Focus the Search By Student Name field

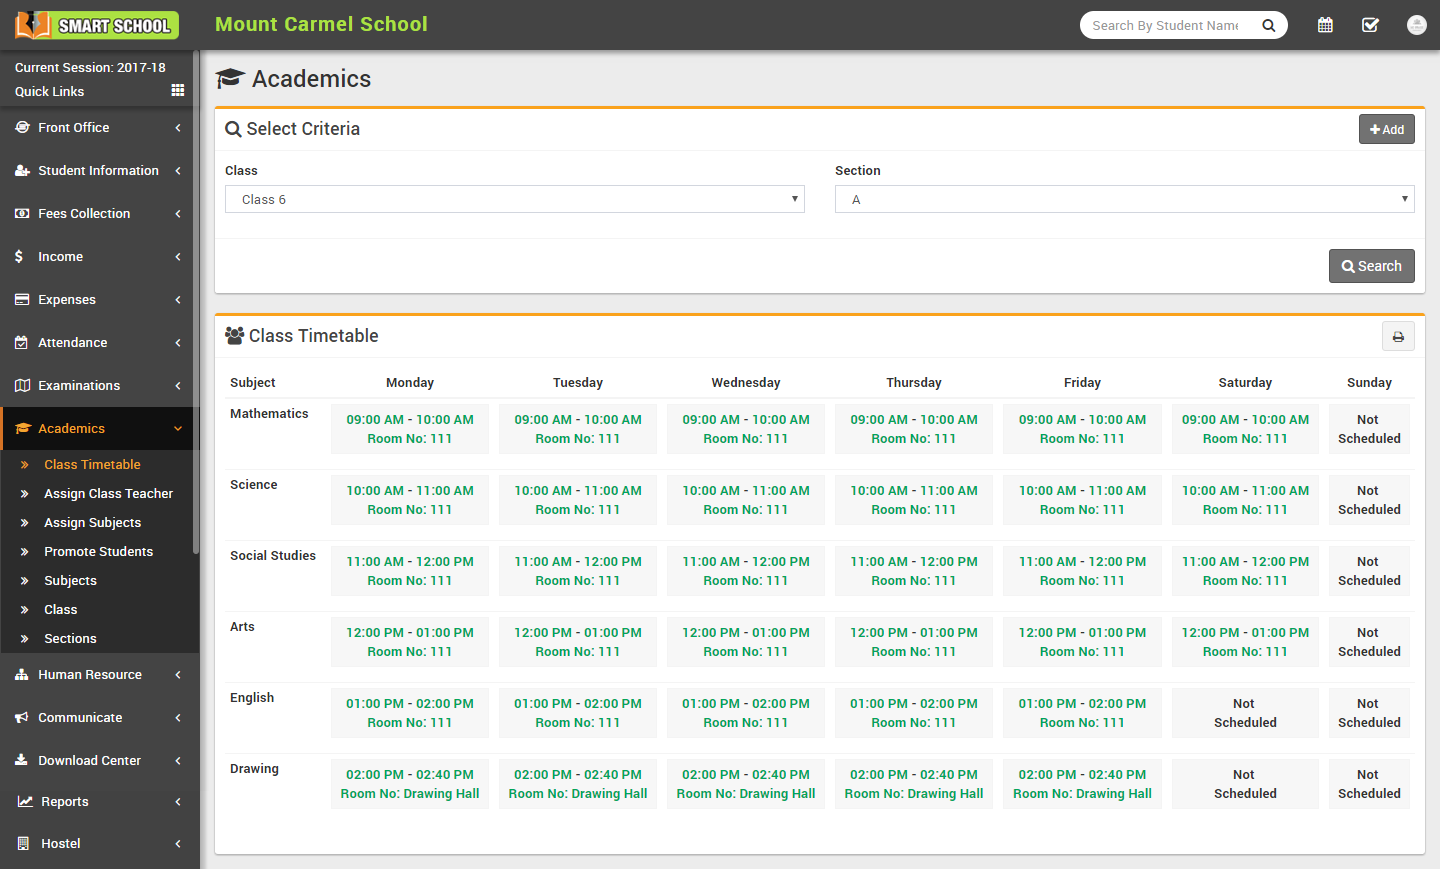coord(1166,26)
